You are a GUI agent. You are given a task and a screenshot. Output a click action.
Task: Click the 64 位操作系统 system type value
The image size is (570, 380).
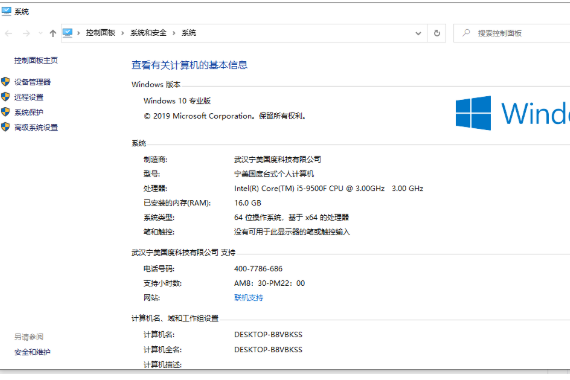click(x=292, y=217)
